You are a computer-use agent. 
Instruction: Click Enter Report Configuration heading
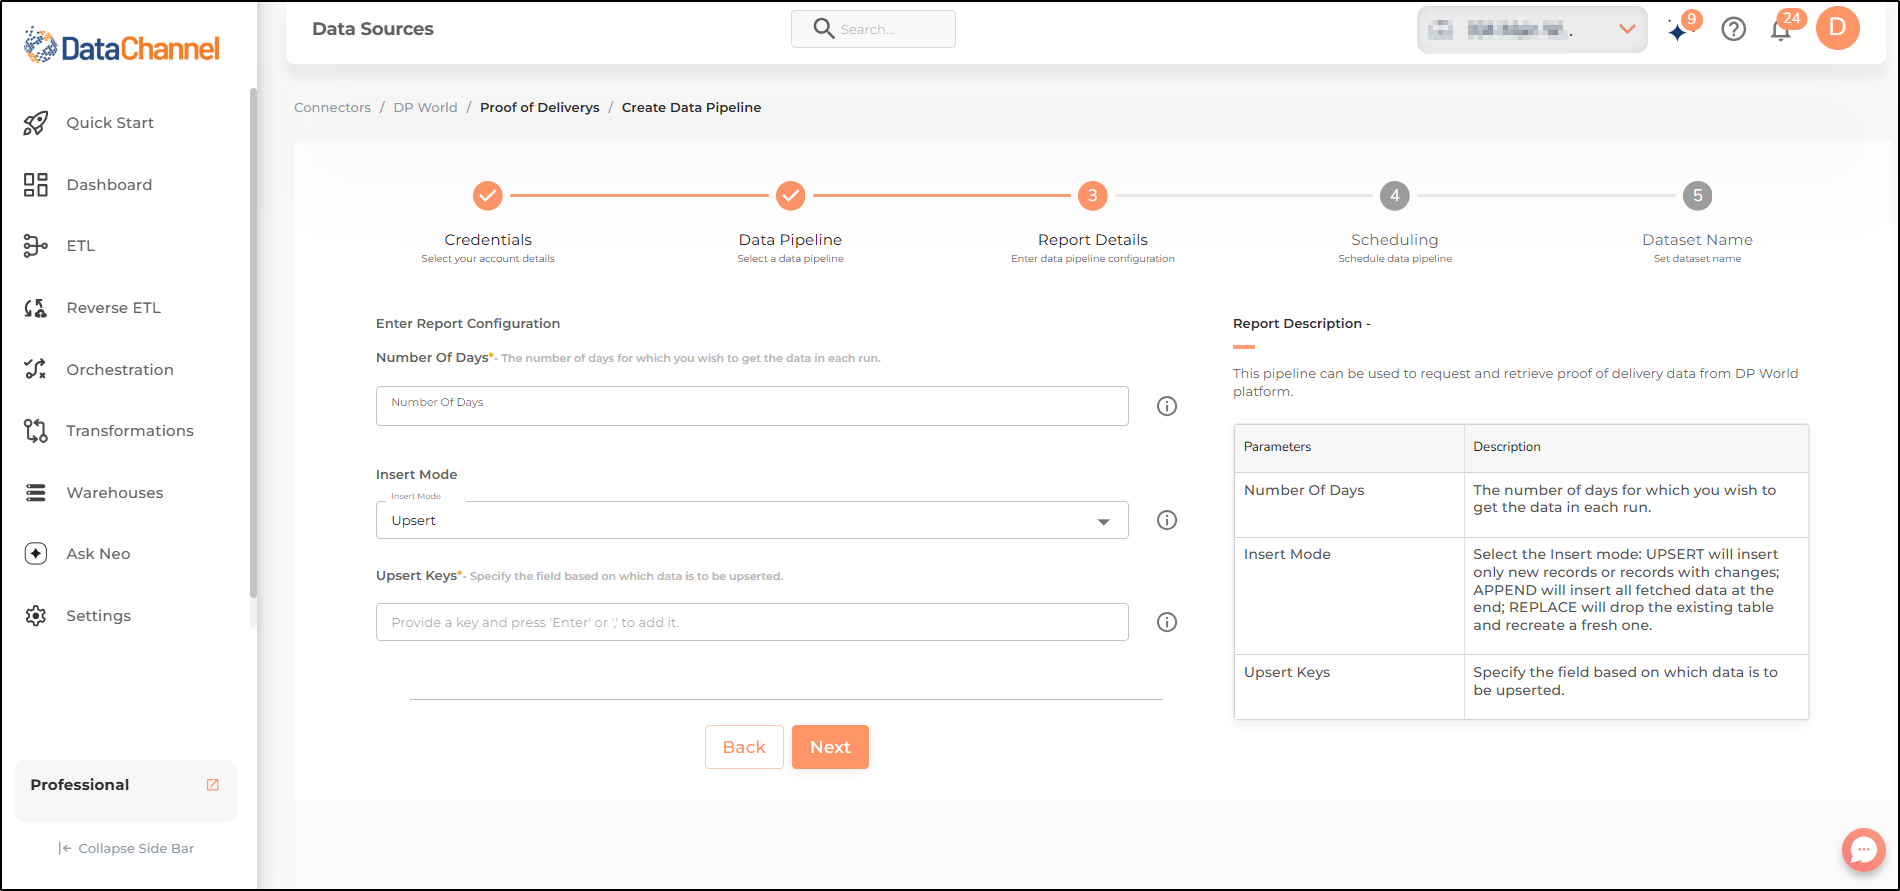468,323
